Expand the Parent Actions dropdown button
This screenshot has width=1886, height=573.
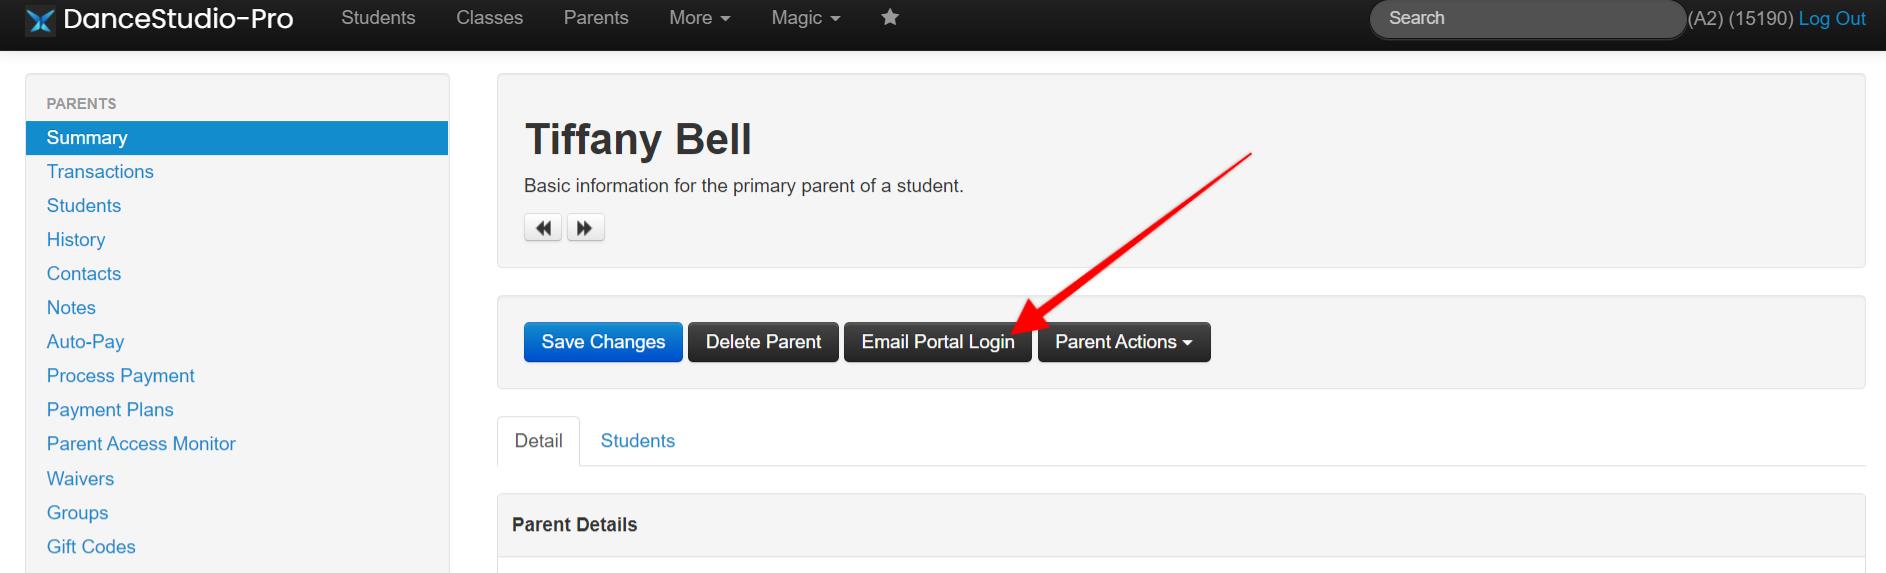[x=1124, y=342]
